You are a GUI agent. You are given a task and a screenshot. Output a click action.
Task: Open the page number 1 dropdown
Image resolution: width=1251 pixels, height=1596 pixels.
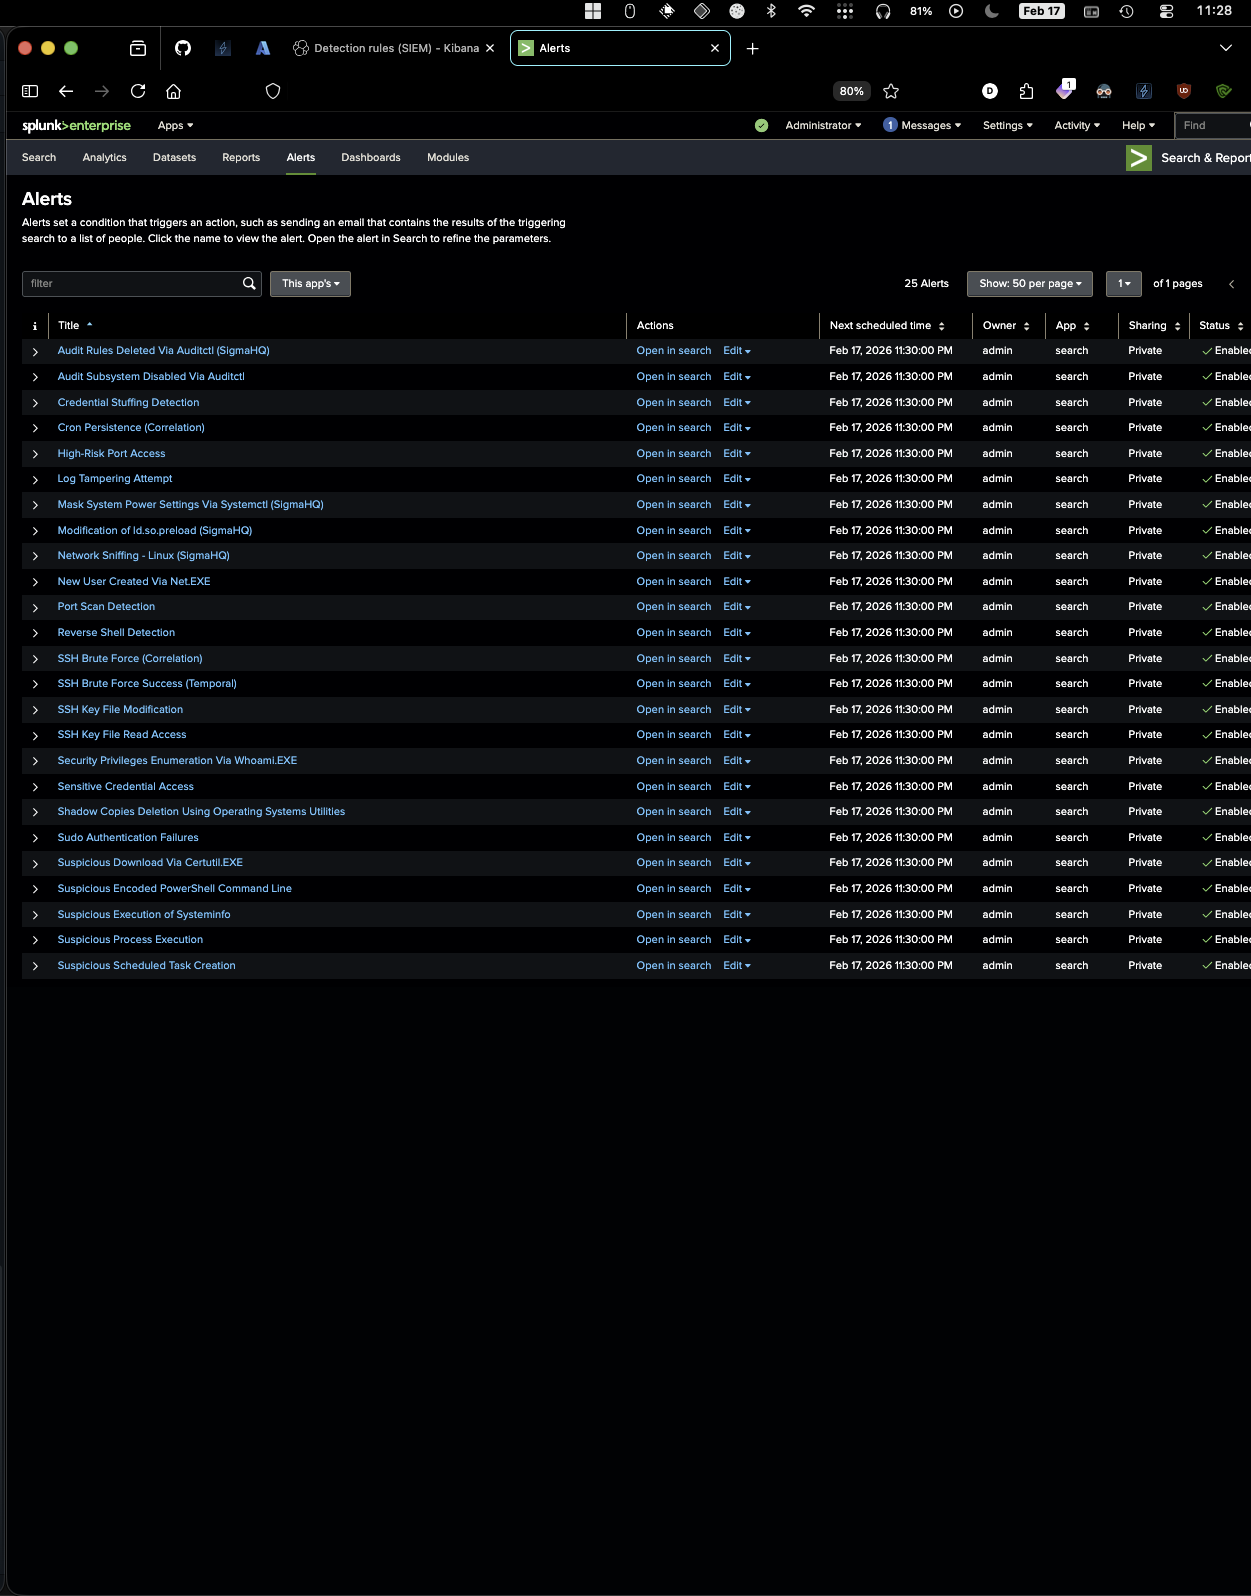click(x=1124, y=284)
